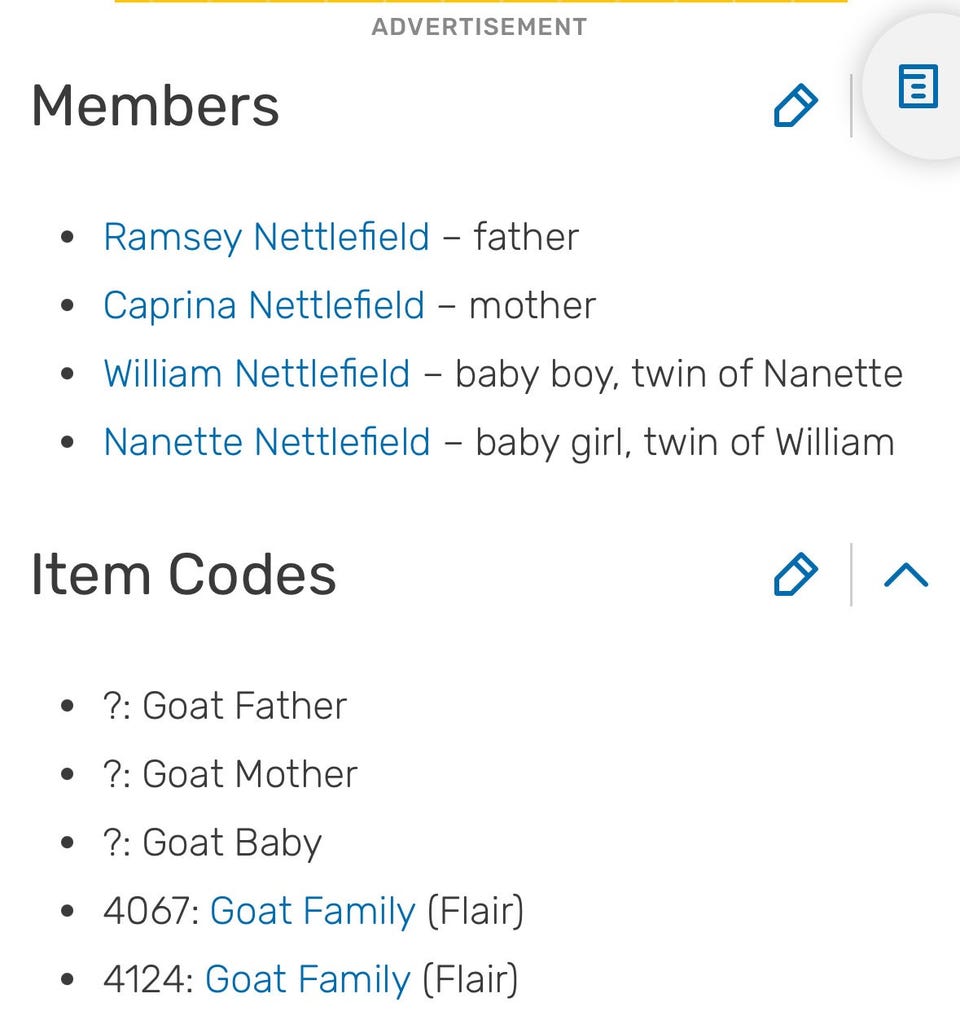Viewport: 960px width, 1033px height.
Task: Click the pencil icon beside Members heading
Action: coord(796,106)
